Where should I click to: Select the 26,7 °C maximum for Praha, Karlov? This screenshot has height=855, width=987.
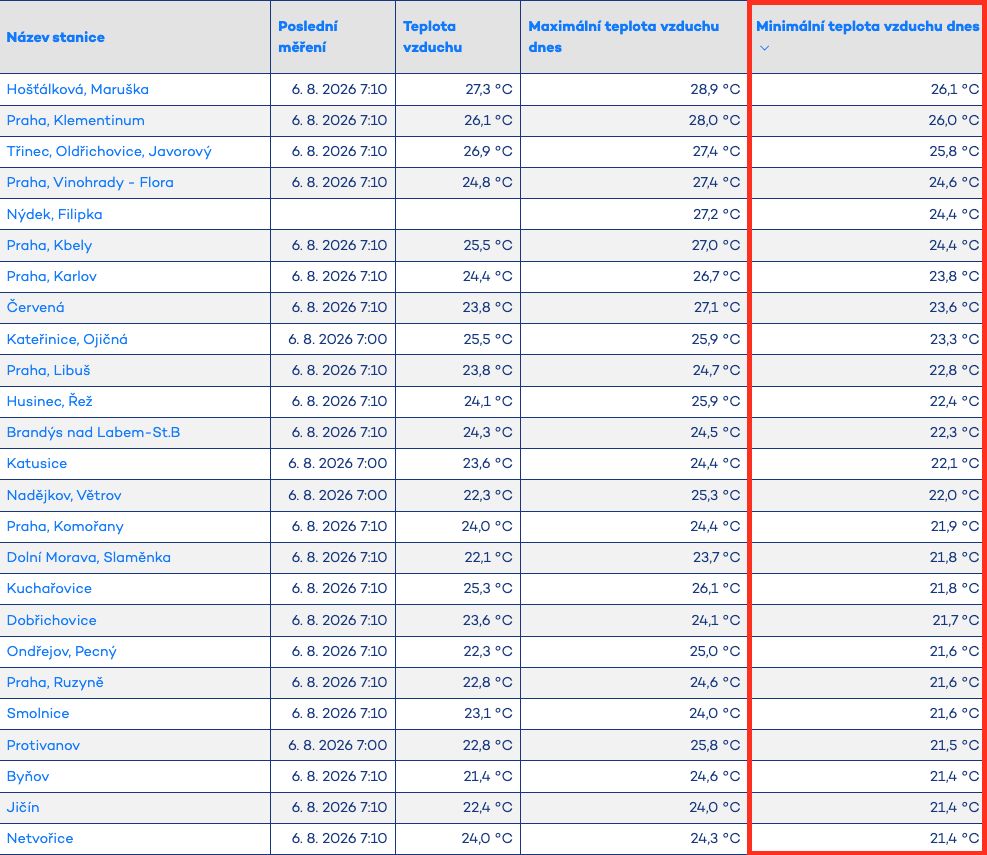[716, 276]
